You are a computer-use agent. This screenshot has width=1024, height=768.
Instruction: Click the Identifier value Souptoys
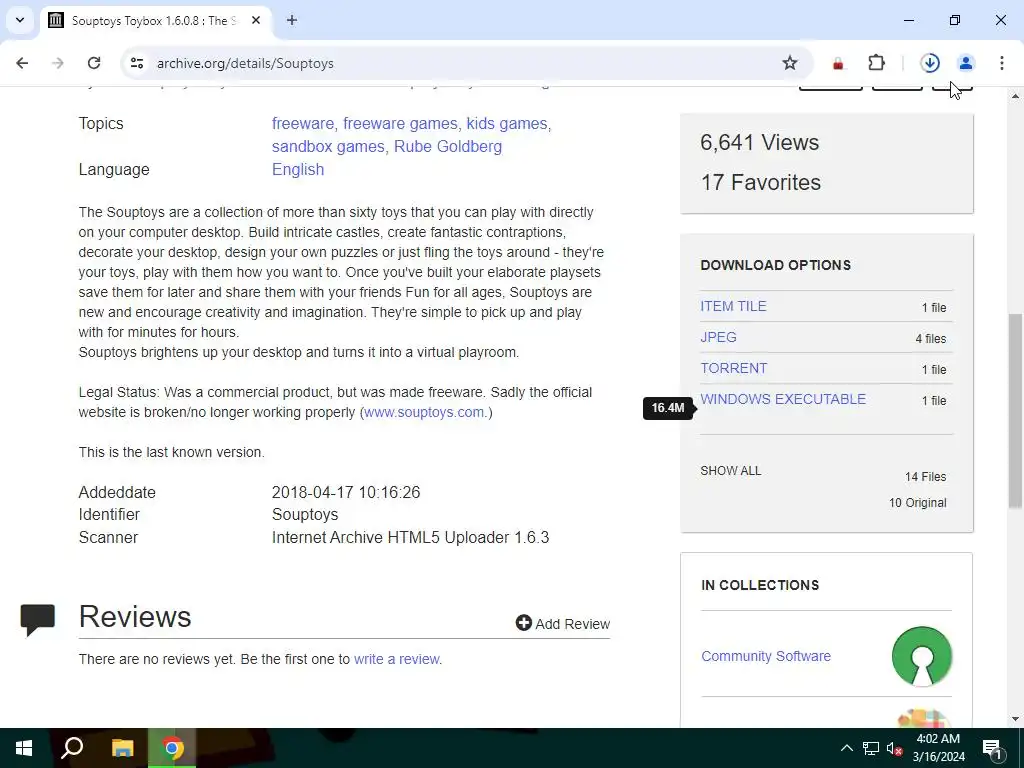[x=305, y=515]
